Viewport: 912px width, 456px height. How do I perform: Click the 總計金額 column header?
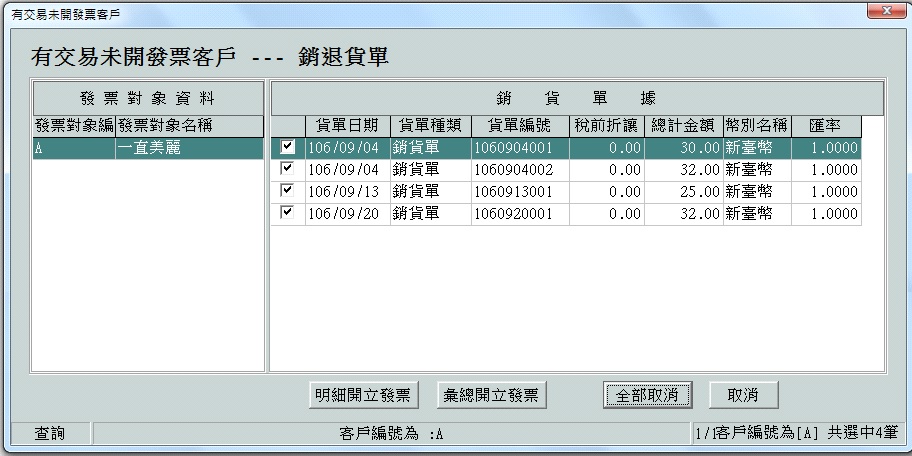click(683, 126)
